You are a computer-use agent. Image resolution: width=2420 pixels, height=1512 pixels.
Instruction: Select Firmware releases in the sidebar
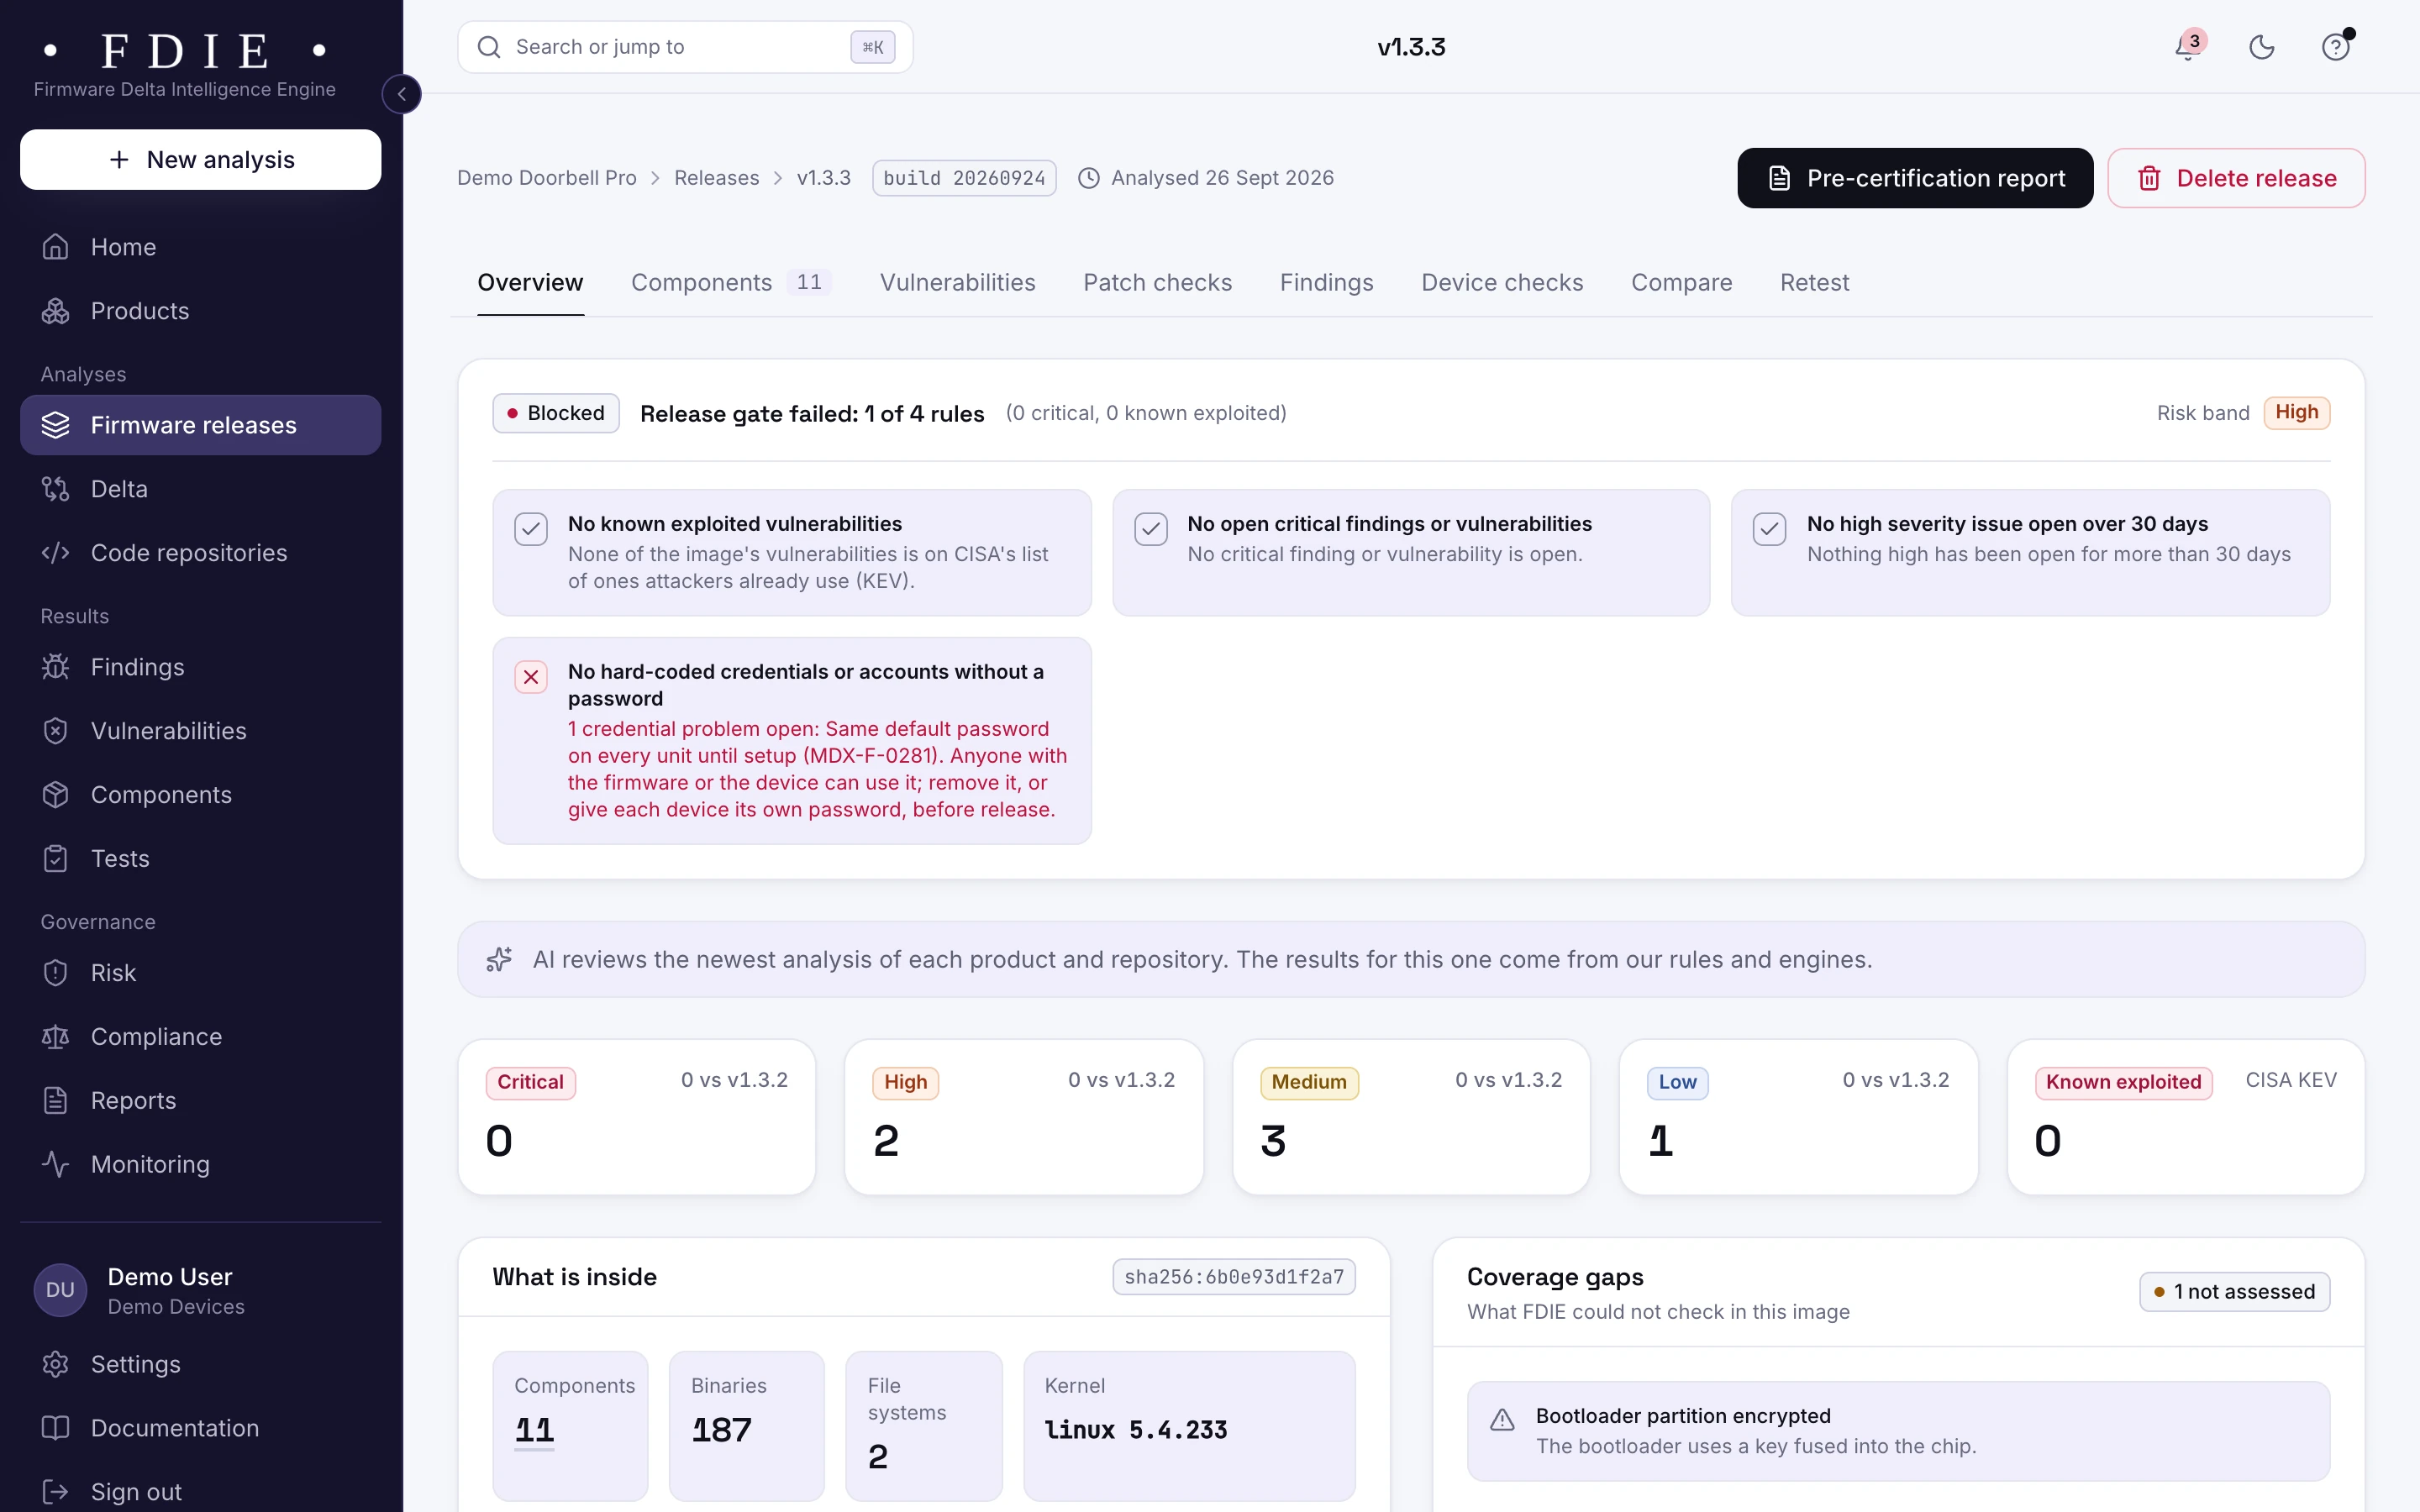(x=201, y=425)
